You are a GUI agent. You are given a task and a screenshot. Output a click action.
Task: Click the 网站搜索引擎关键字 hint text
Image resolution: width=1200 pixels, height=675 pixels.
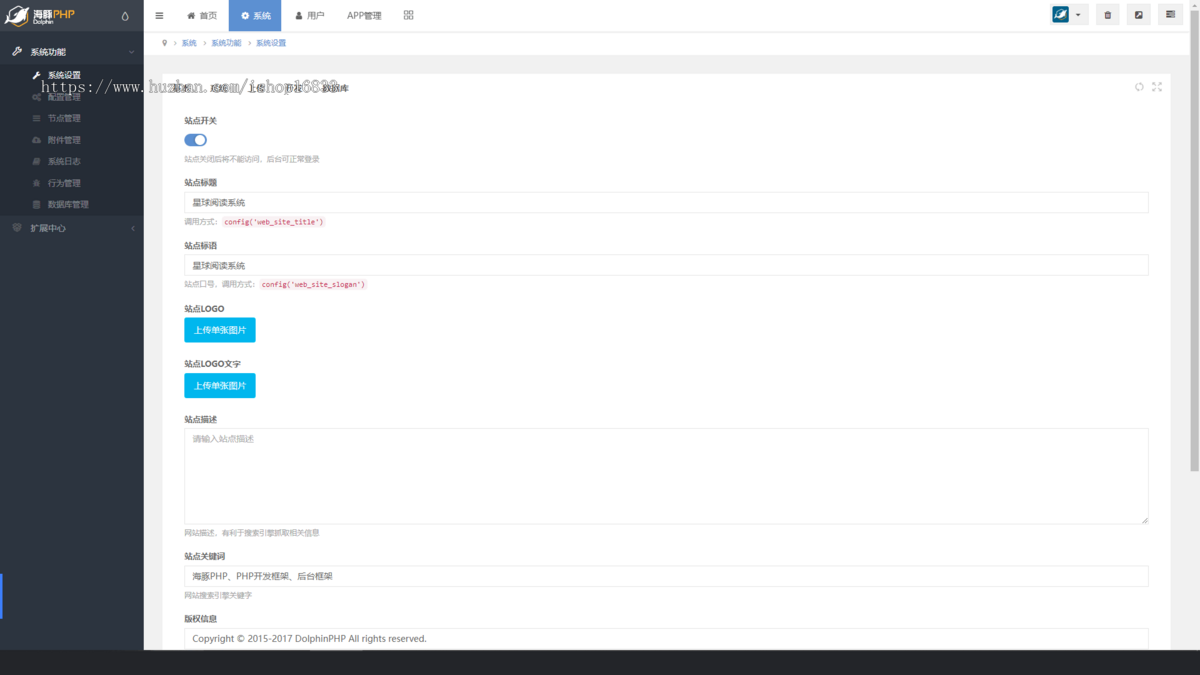pyautogui.click(x=218, y=595)
